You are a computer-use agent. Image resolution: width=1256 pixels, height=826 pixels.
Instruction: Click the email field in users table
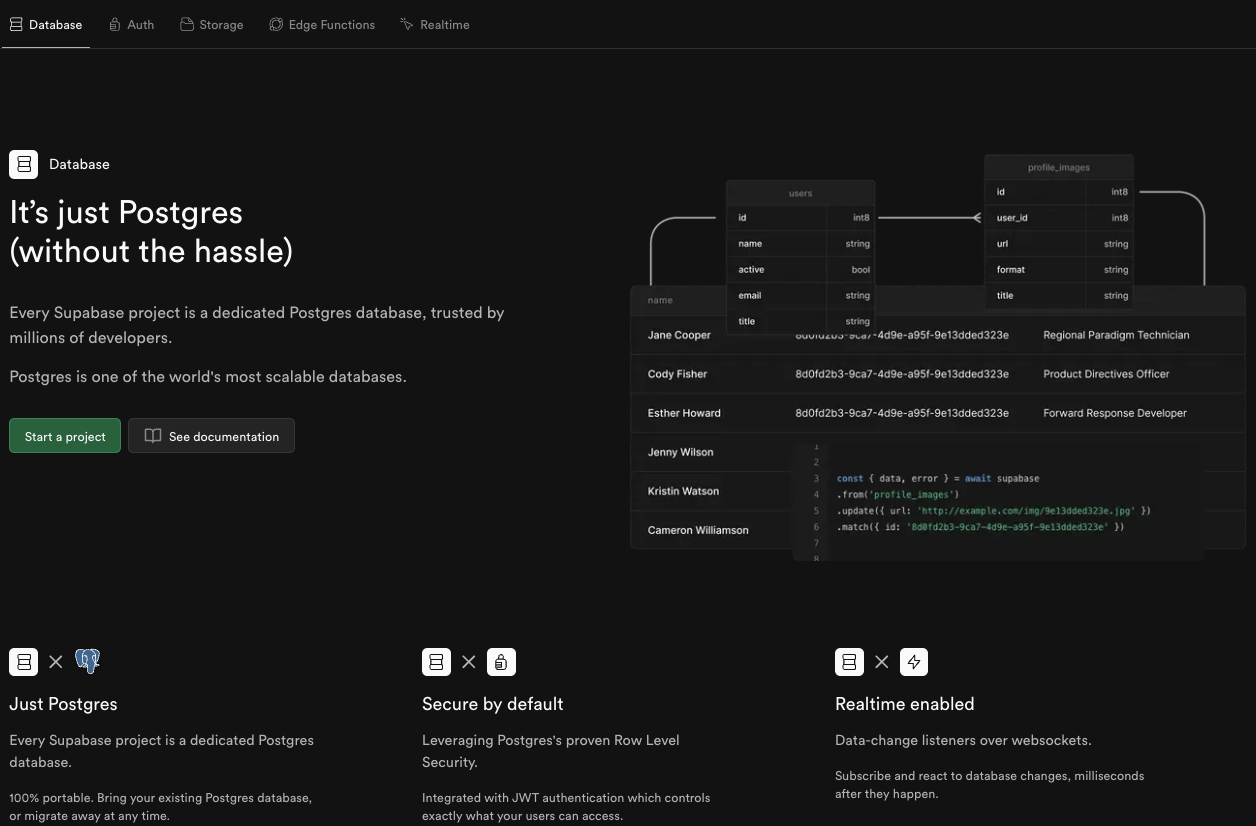click(x=800, y=295)
